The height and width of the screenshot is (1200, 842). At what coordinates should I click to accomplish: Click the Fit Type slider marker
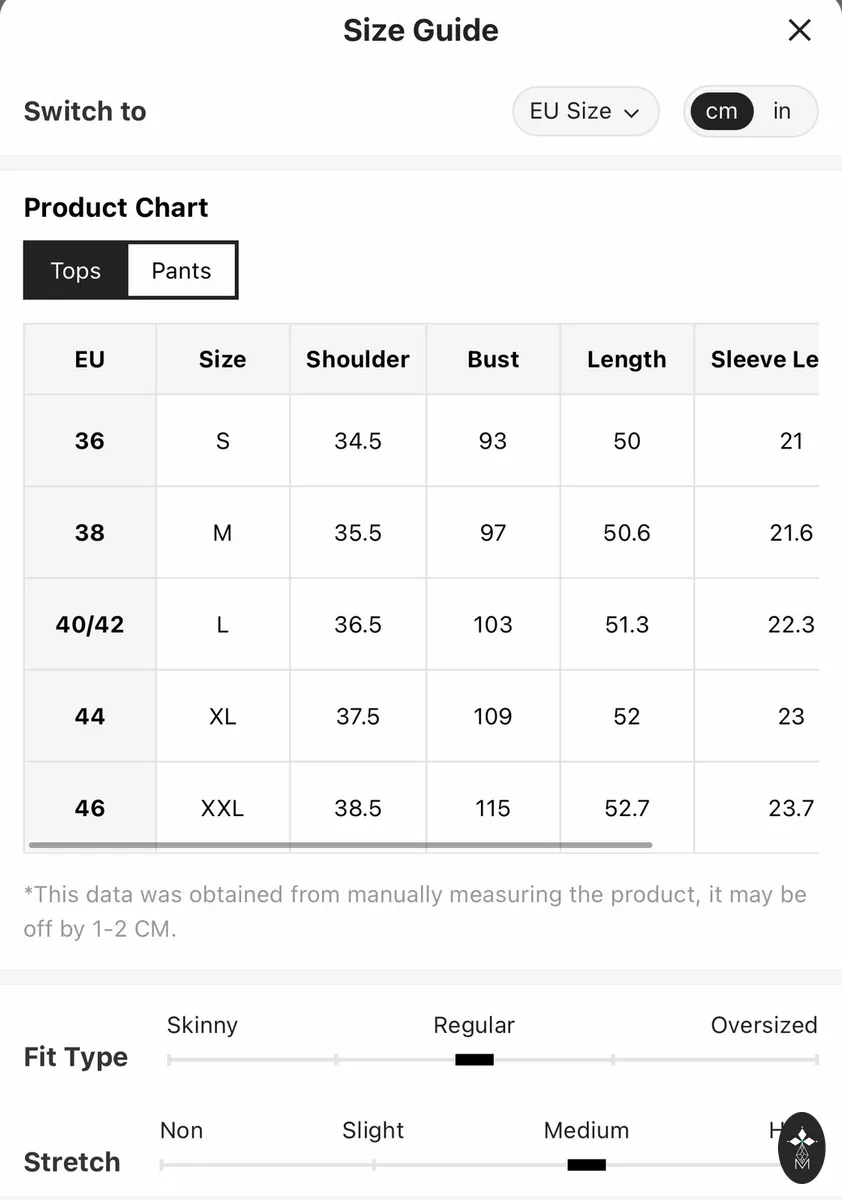[474, 1060]
